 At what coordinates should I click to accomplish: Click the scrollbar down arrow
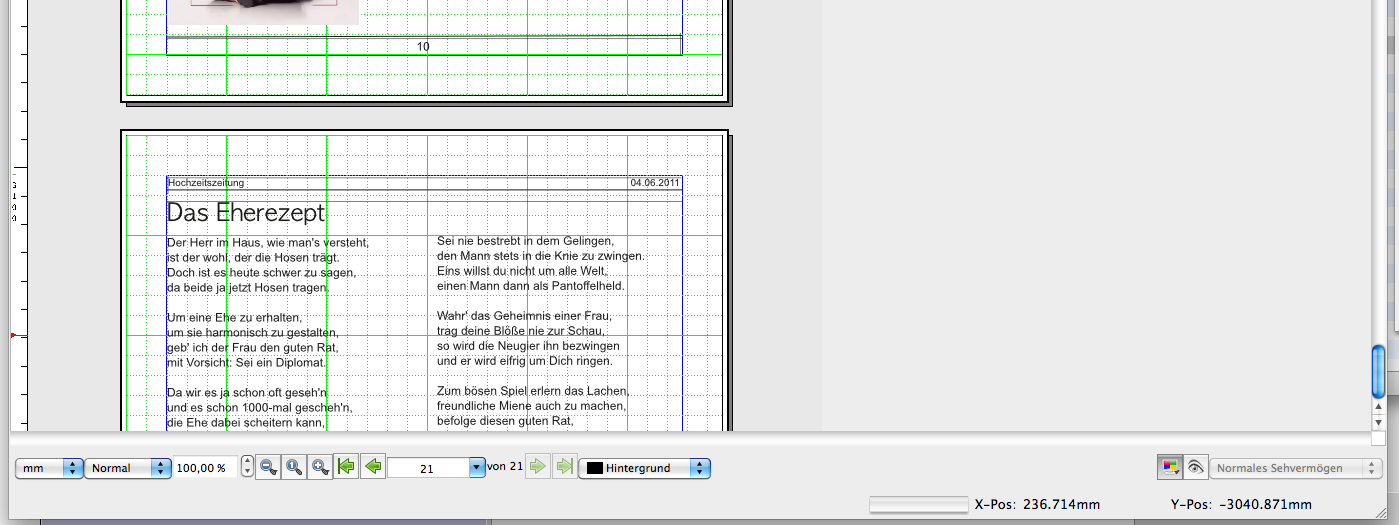pos(1378,421)
